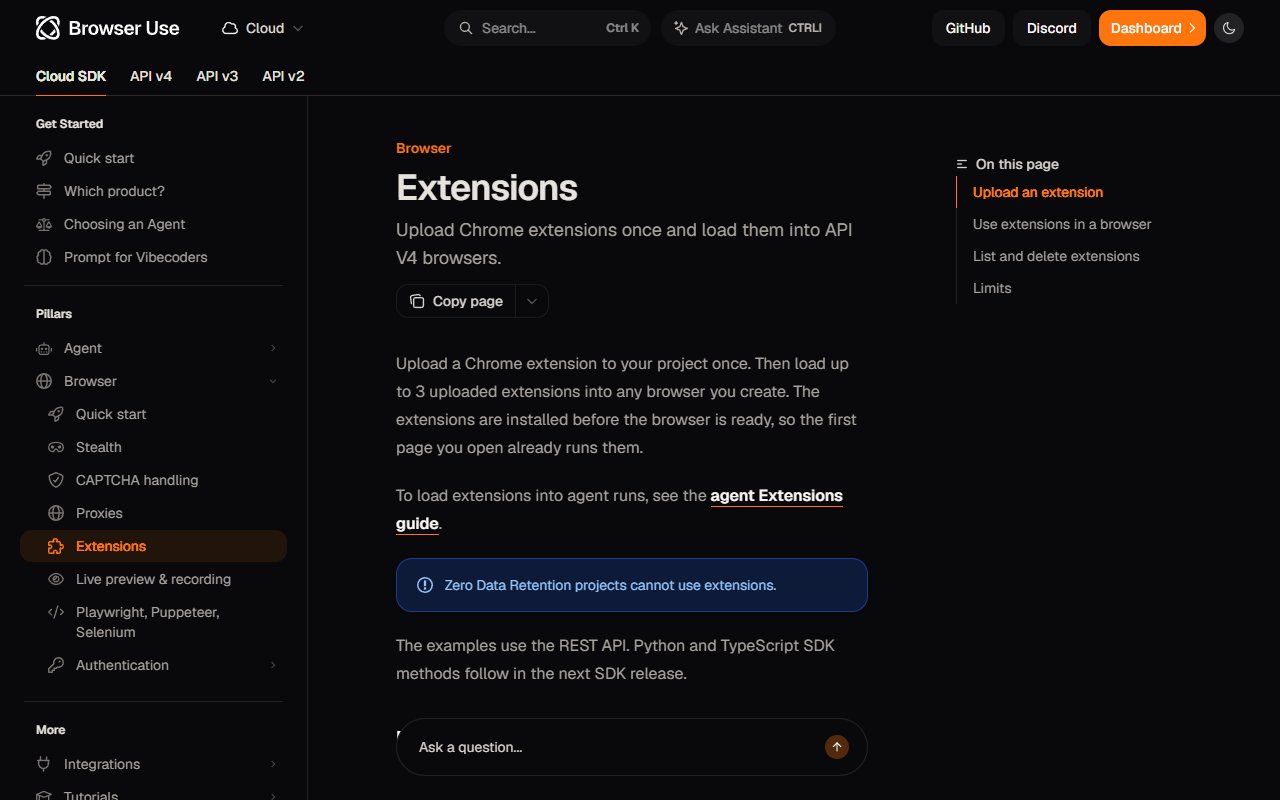
Task: Toggle dark mode with the moon icon
Action: point(1229,28)
